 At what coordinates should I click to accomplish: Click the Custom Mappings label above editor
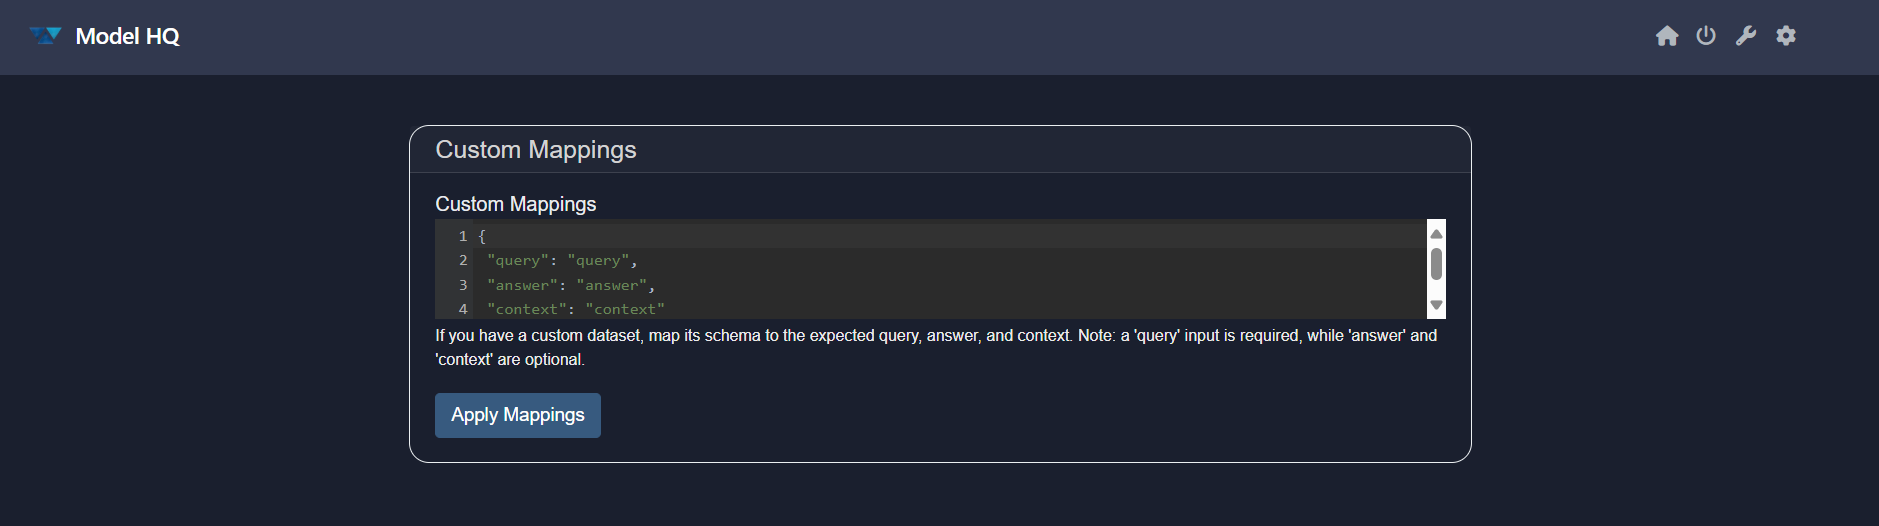pyautogui.click(x=516, y=204)
